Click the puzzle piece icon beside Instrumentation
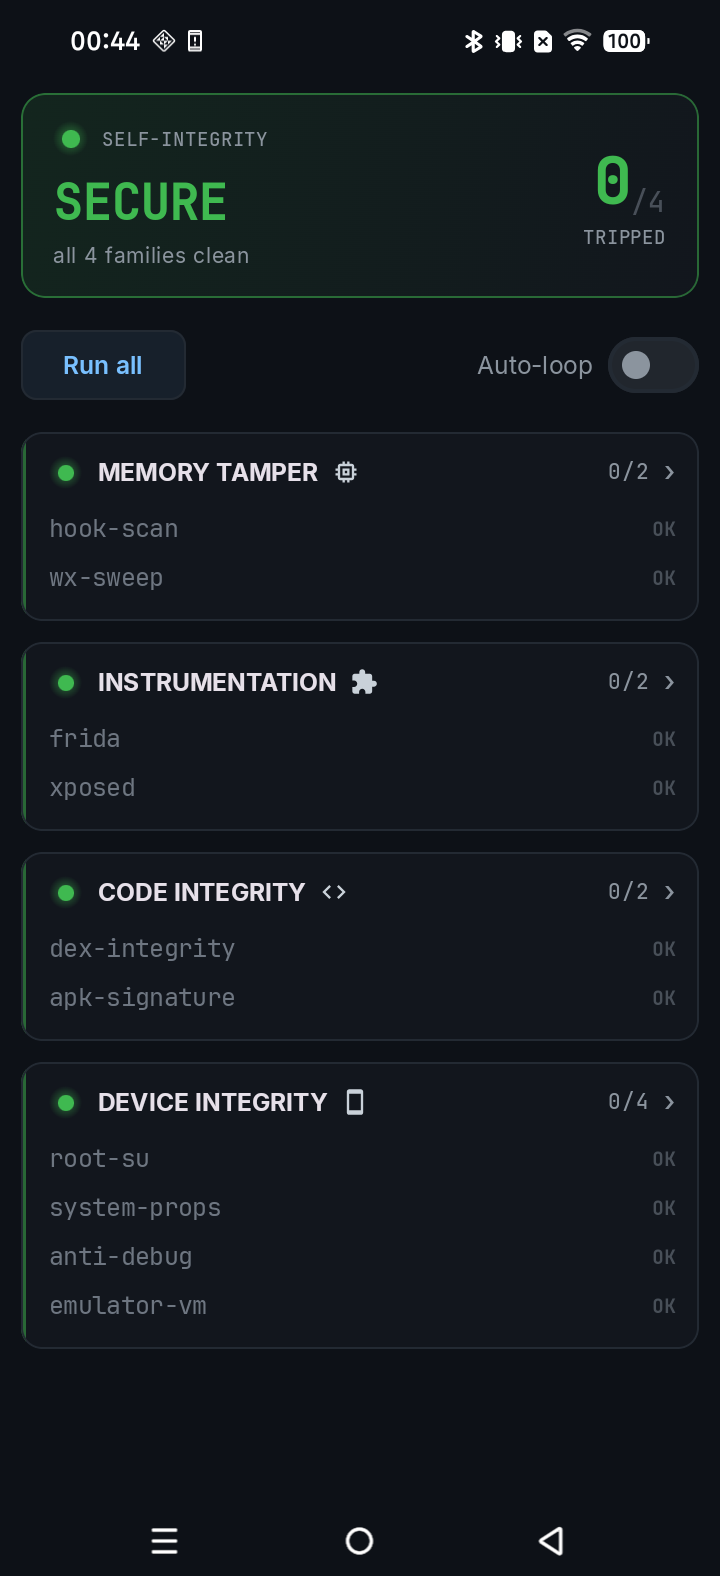The image size is (720, 1576). [364, 682]
